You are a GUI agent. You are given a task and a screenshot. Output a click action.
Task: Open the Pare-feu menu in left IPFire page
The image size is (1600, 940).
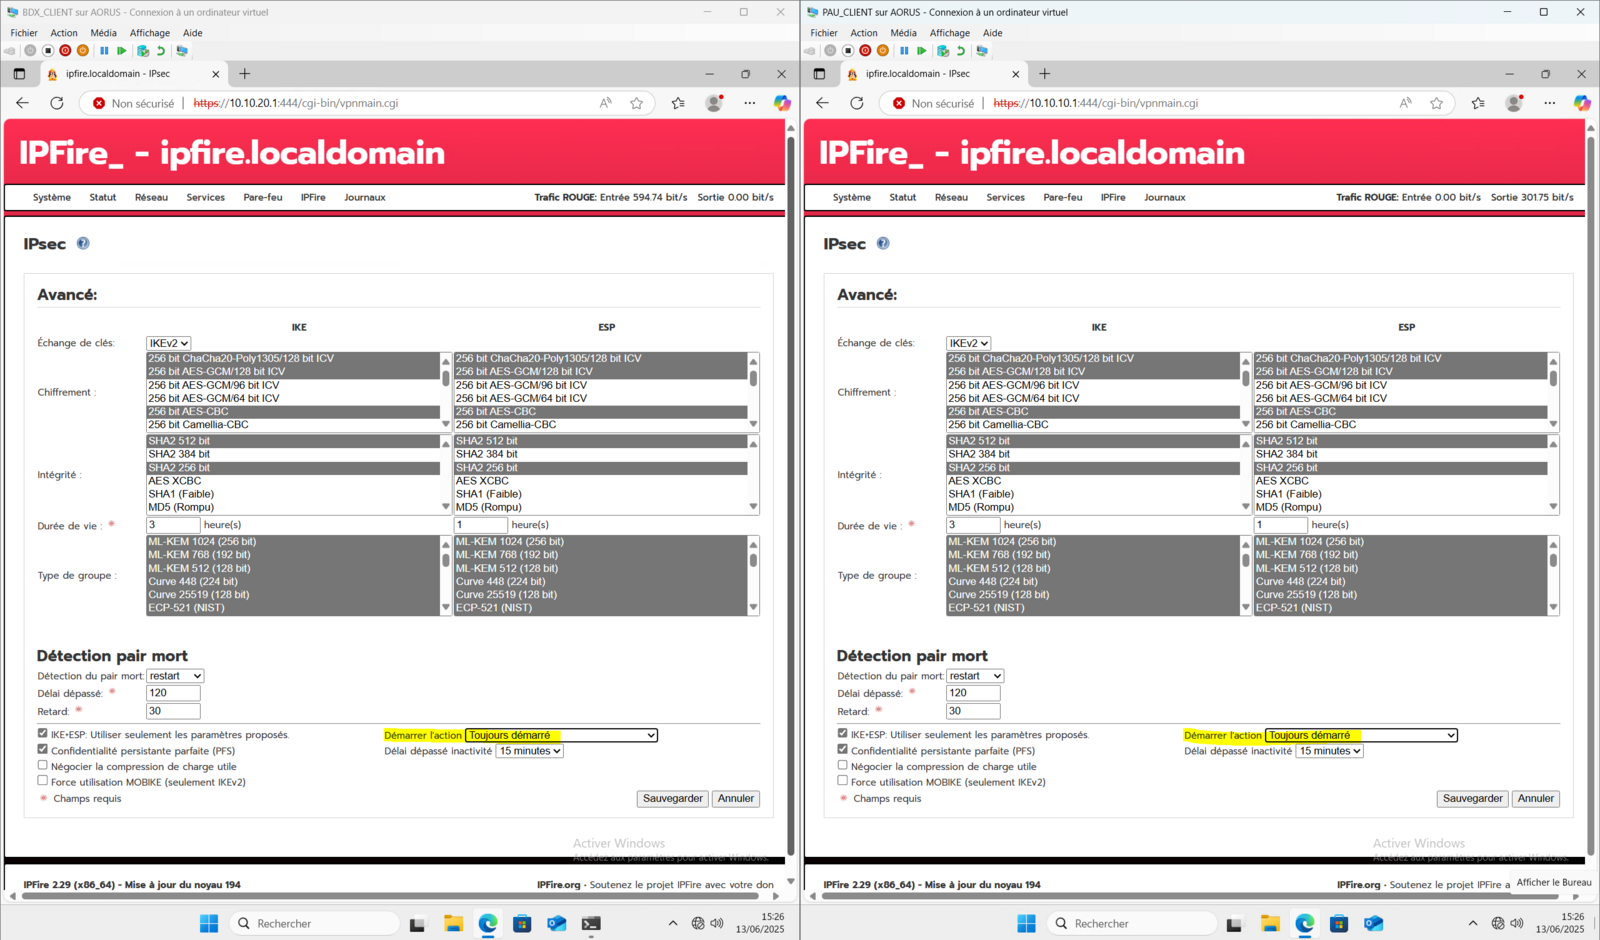coord(262,197)
